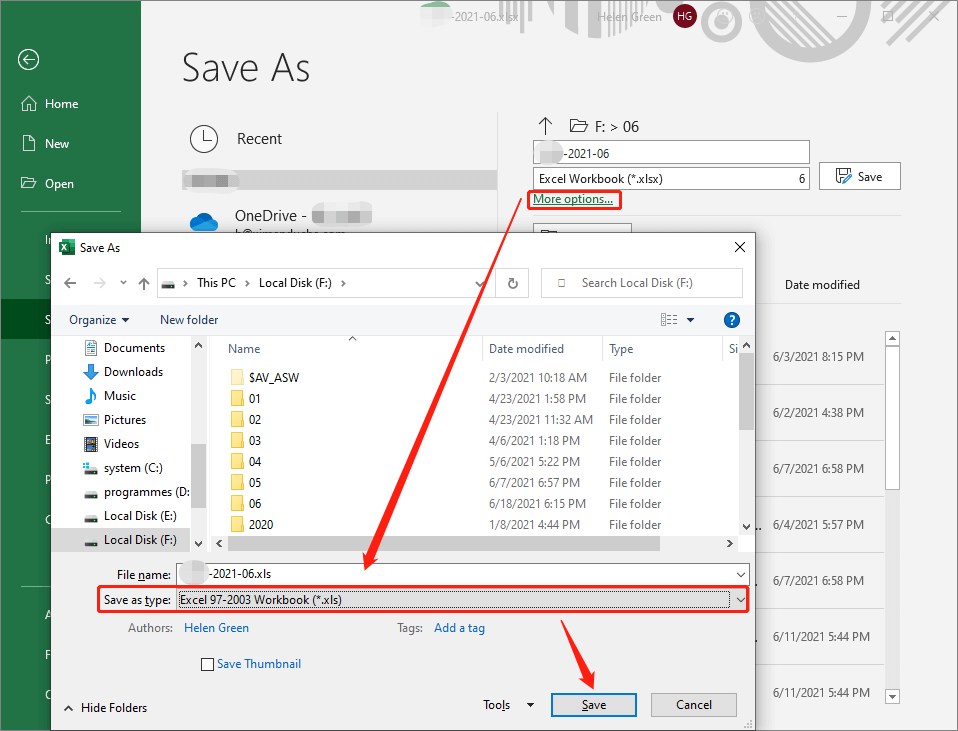Click the Add a tag link
The width and height of the screenshot is (958, 731).
(x=459, y=628)
